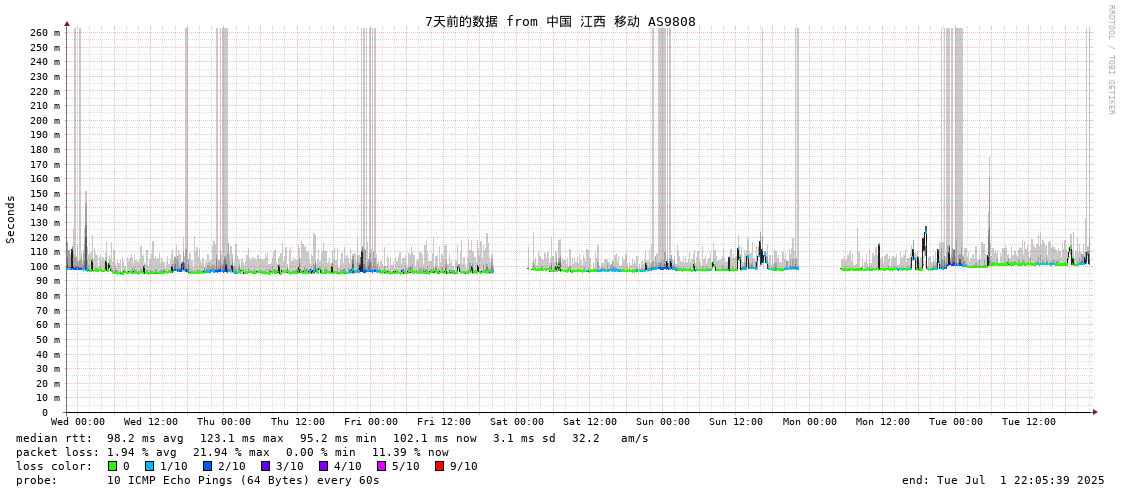Viewport: 1121px width, 494px height.
Task: Click the '260 m' y-axis tick label
Action: pos(46,33)
